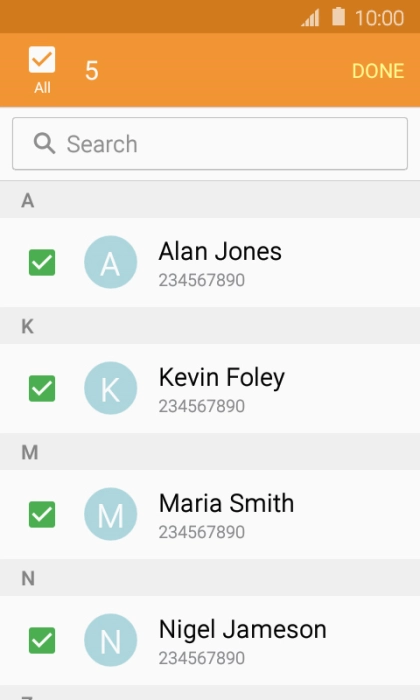Open Alan Jones avatar icon

pyautogui.click(x=111, y=262)
